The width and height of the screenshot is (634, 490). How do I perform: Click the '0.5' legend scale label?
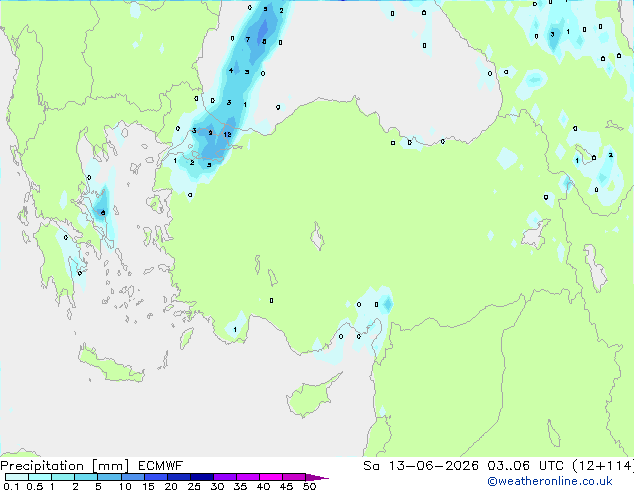click(35, 486)
